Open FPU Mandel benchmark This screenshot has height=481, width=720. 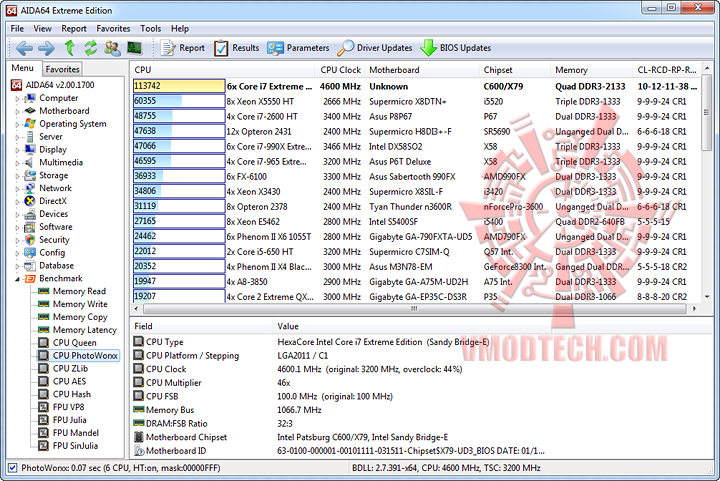point(69,432)
